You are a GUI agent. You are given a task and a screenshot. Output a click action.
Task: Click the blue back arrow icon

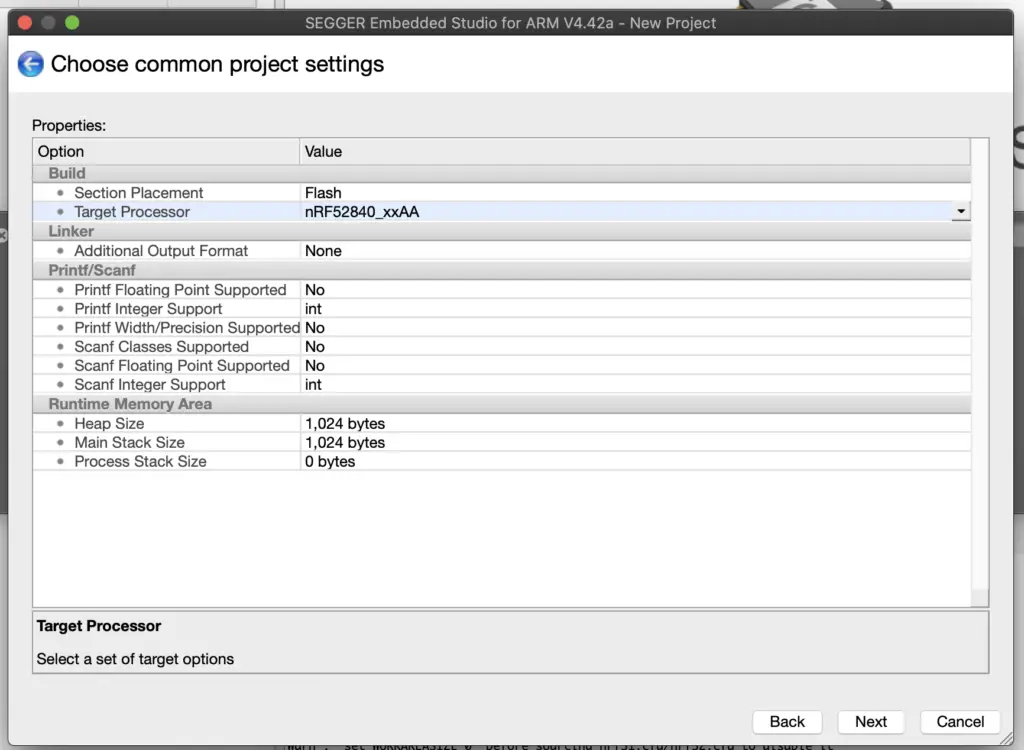pos(30,64)
